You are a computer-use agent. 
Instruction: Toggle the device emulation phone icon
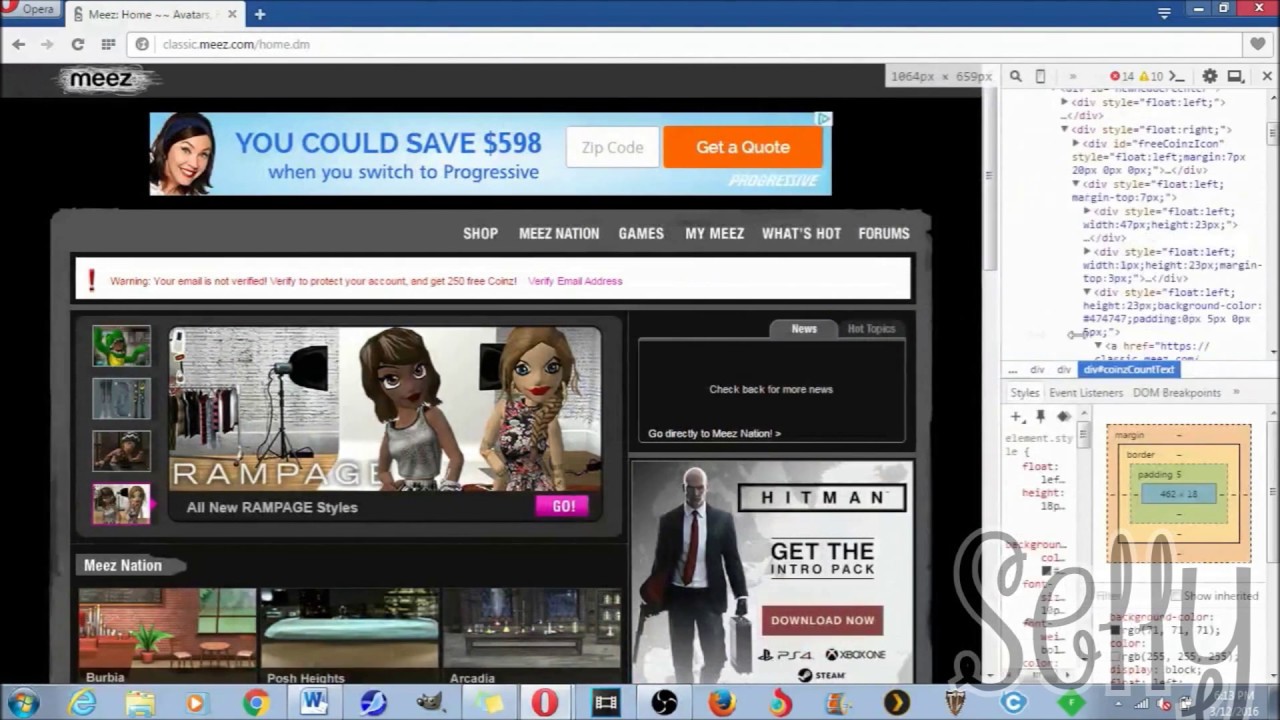point(1040,76)
